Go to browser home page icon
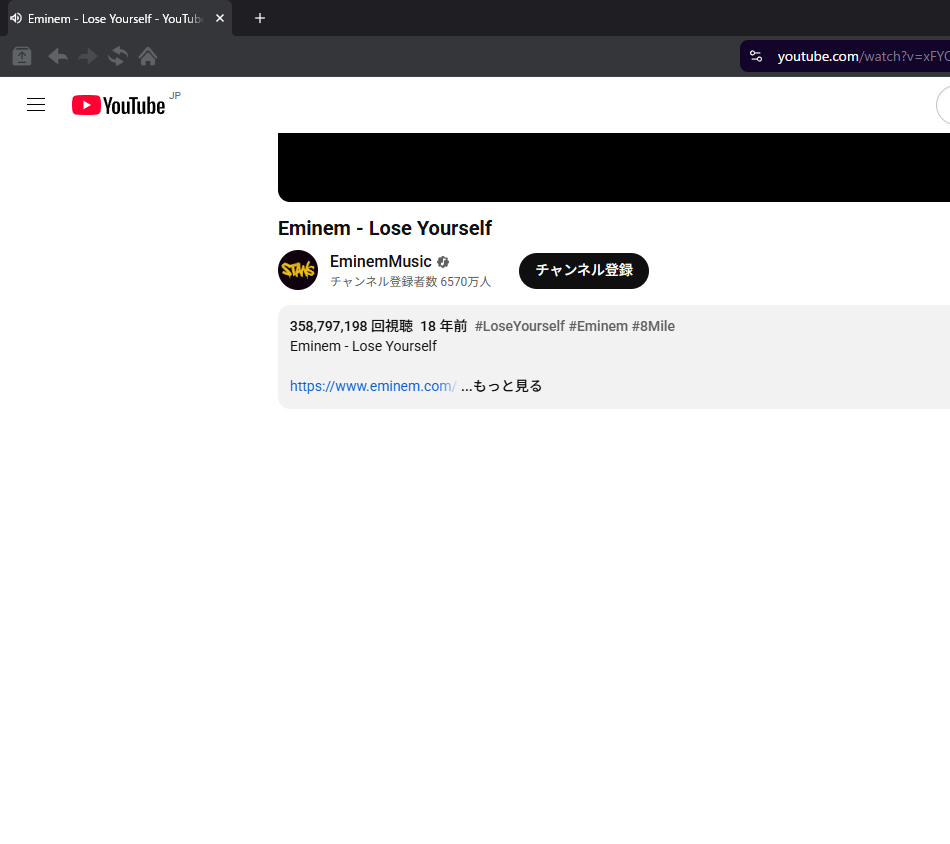Viewport: 950px width, 844px height. pos(148,56)
